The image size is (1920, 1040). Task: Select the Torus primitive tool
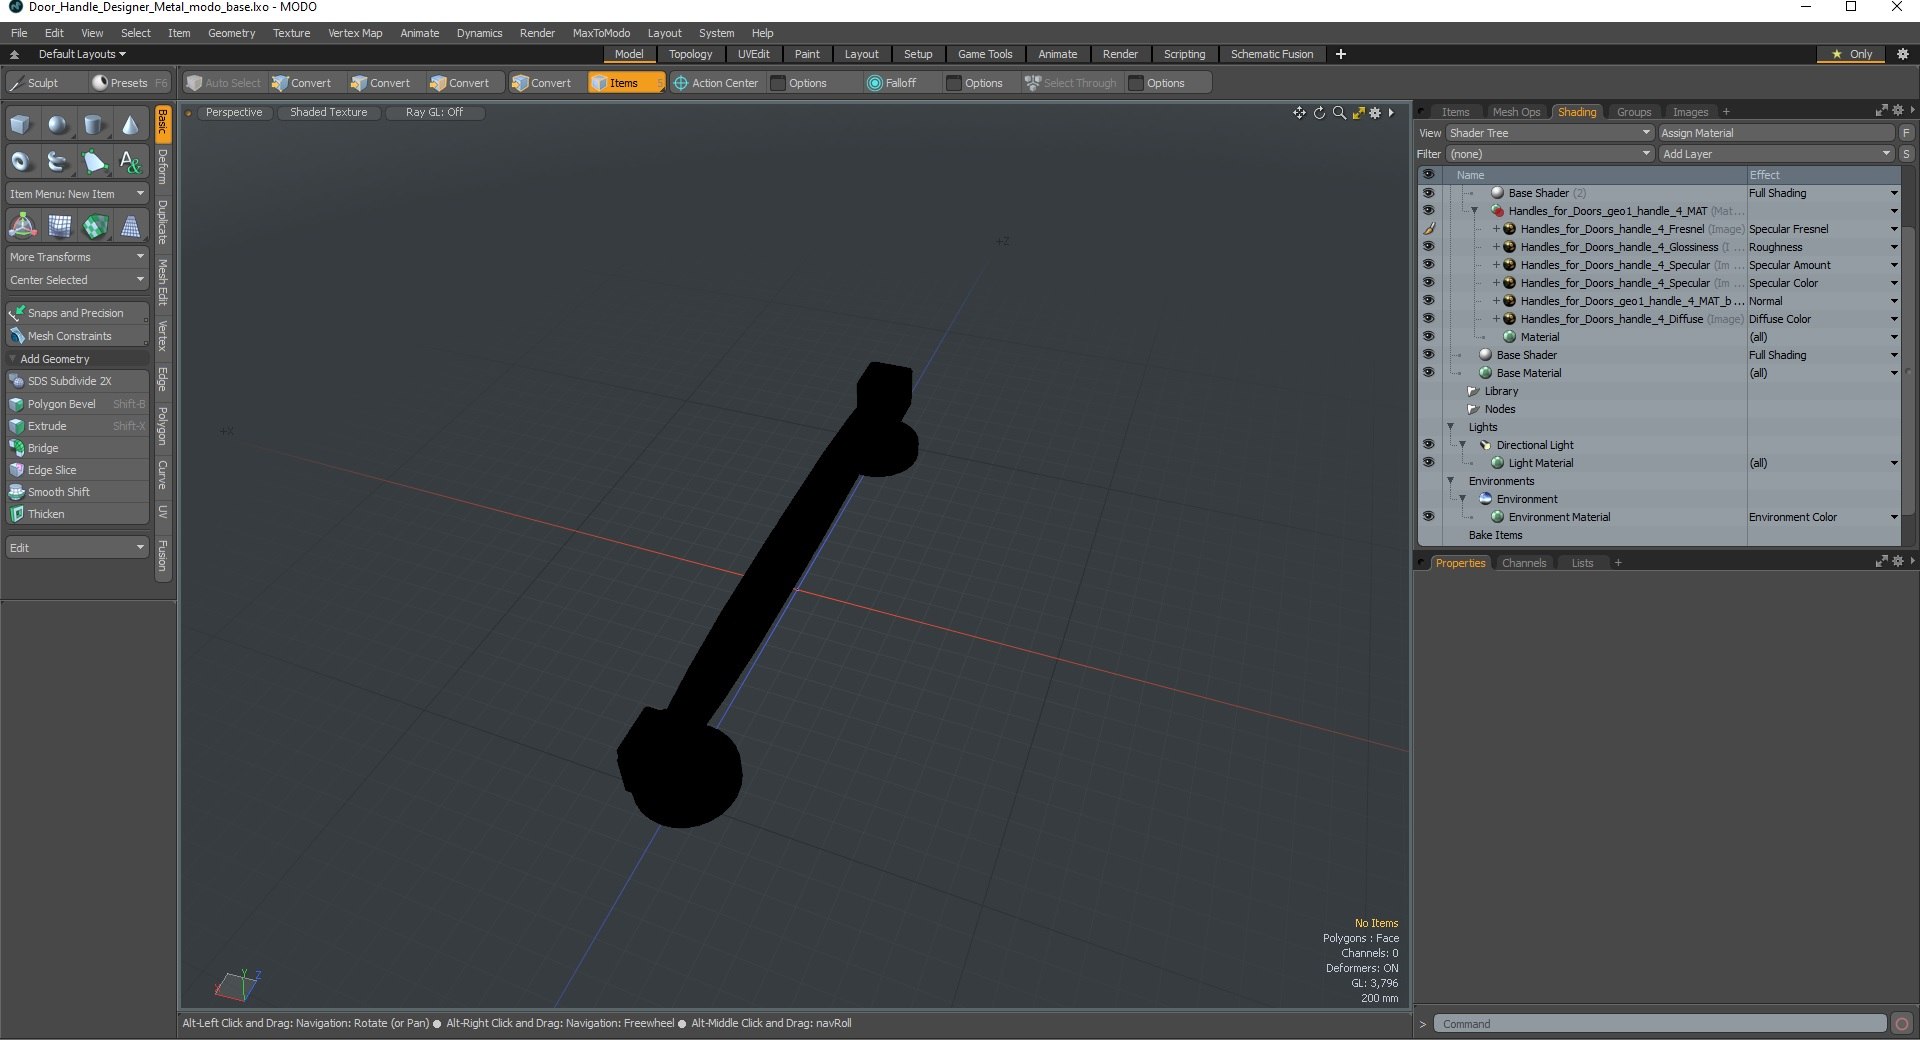tap(22, 161)
